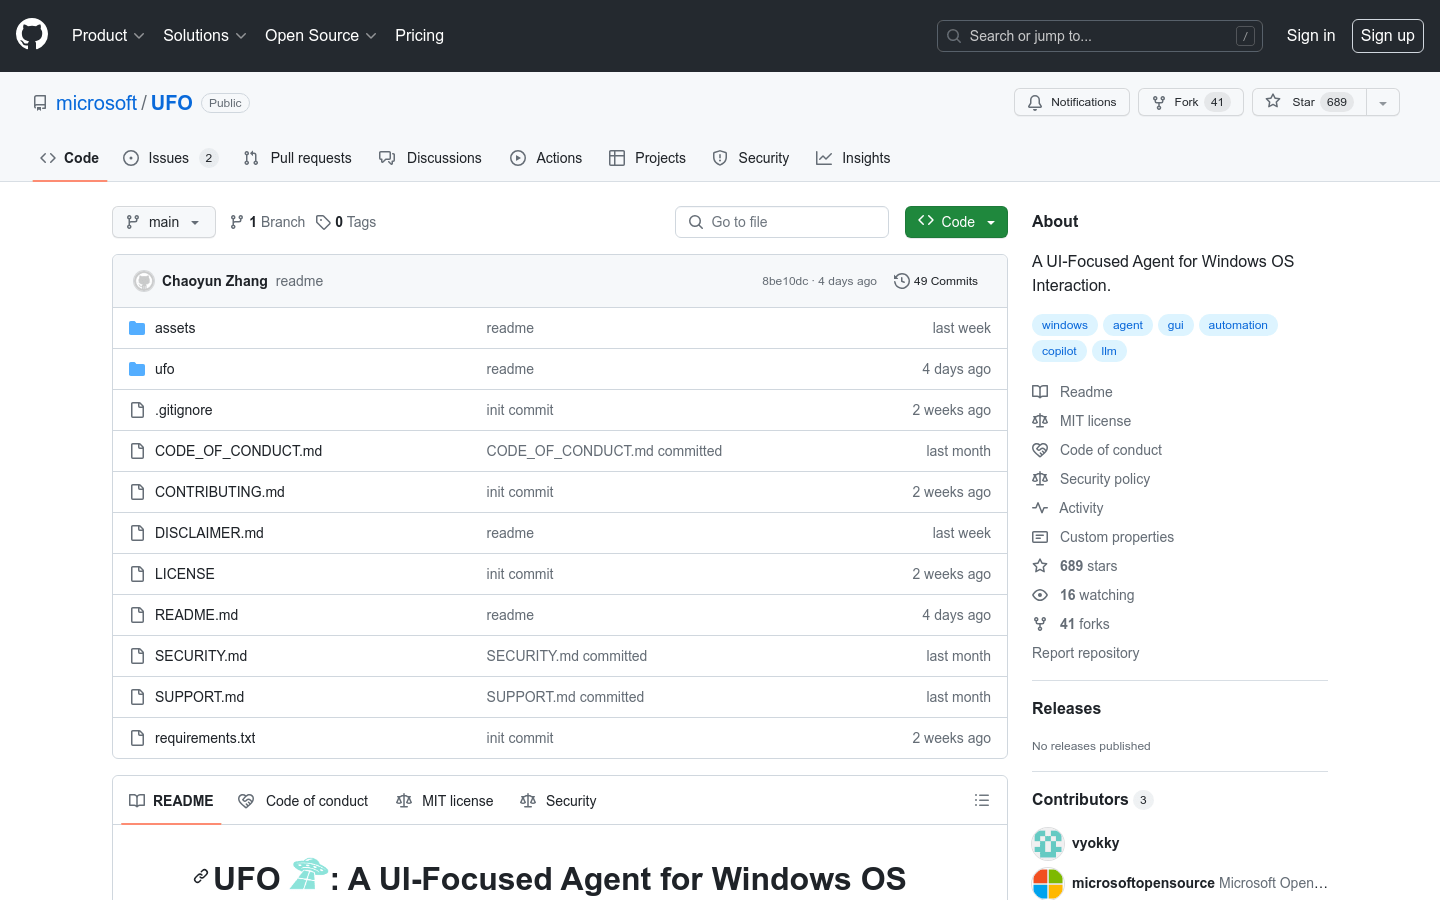Open the README outline list icon
Image resolution: width=1440 pixels, height=900 pixels.
pyautogui.click(x=982, y=800)
